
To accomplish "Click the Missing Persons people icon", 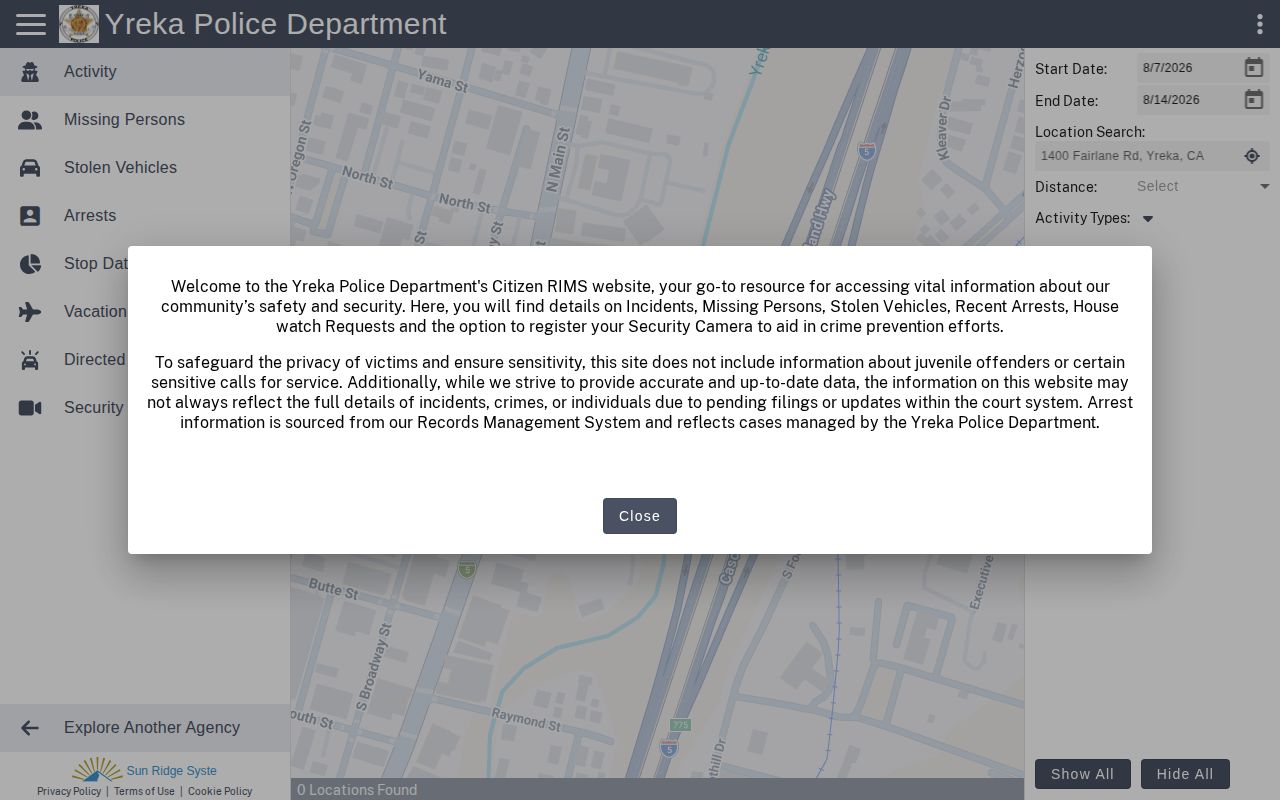I will pyautogui.click(x=30, y=120).
